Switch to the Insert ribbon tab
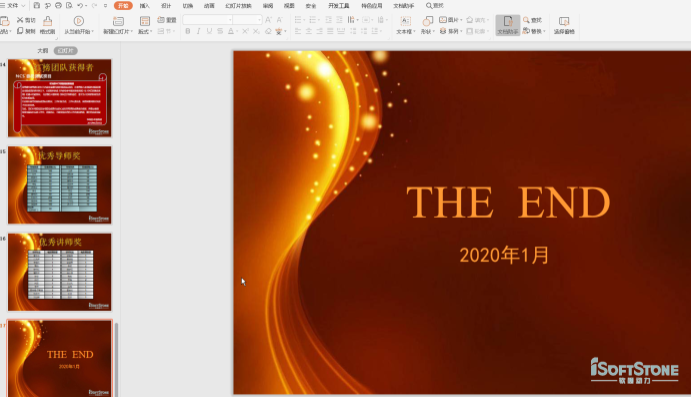Image resolution: width=691 pixels, height=397 pixels. [145, 6]
